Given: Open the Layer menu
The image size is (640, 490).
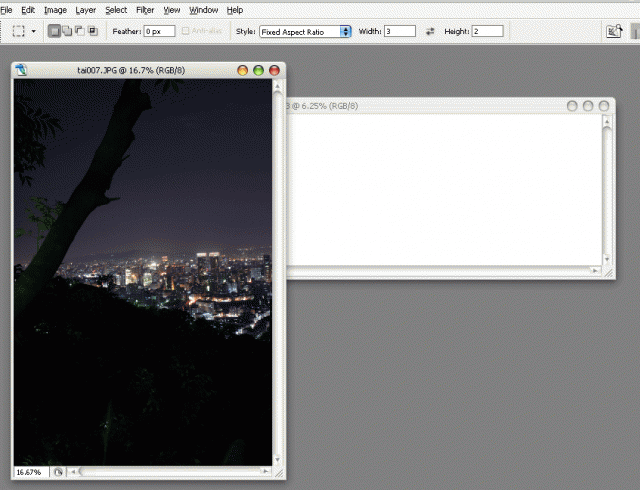Looking at the screenshot, I should point(86,10).
